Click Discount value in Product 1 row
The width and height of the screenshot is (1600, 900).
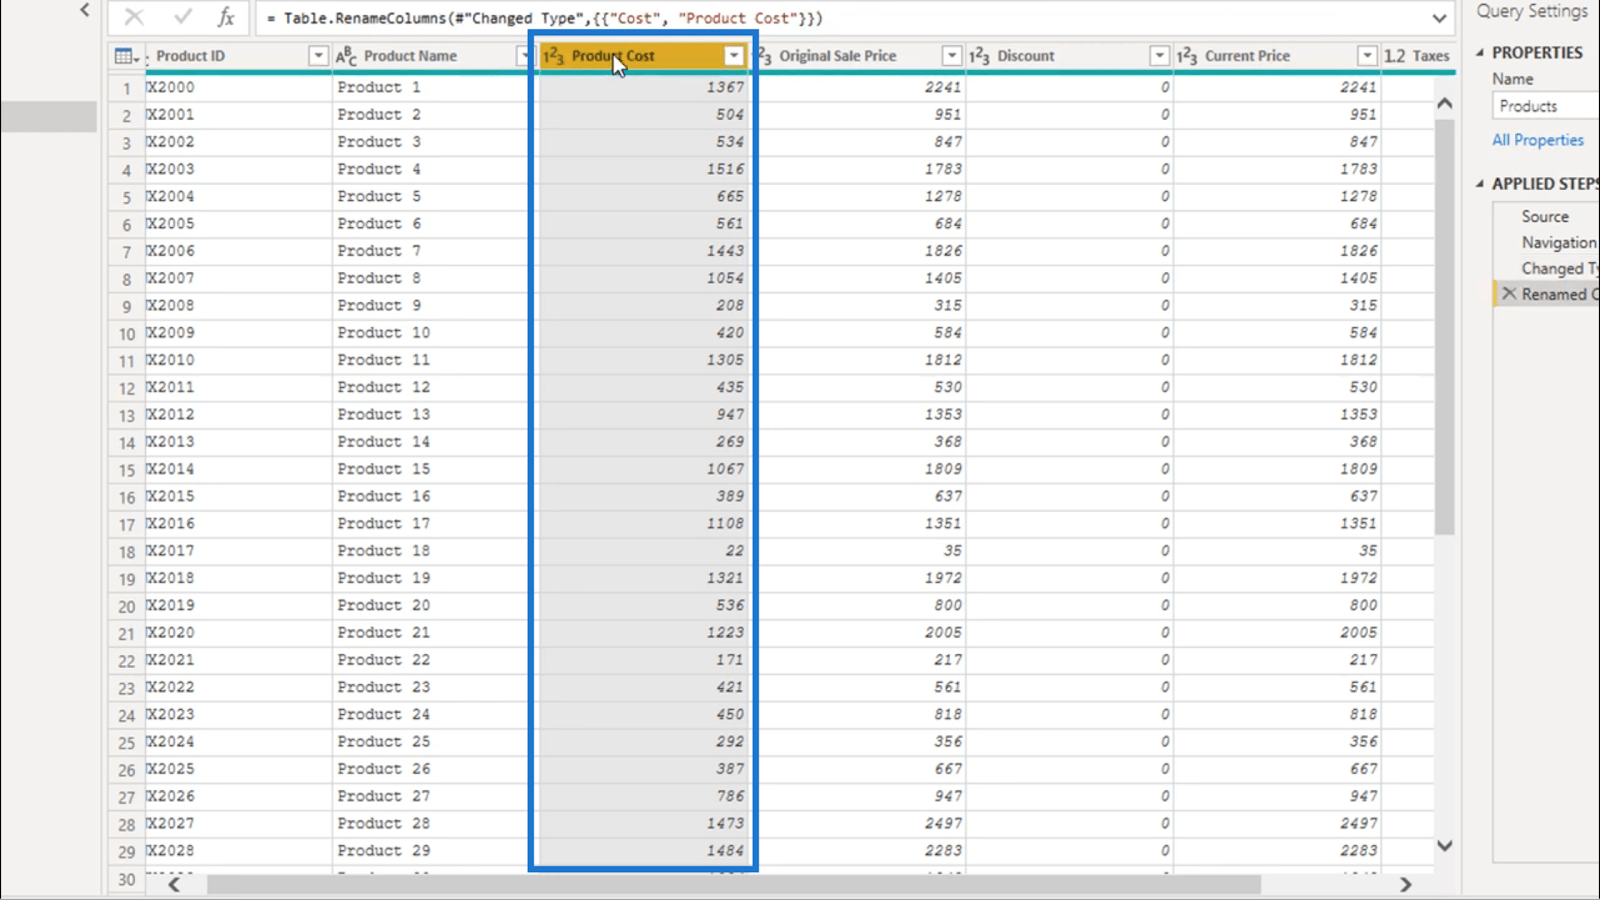click(x=1165, y=87)
